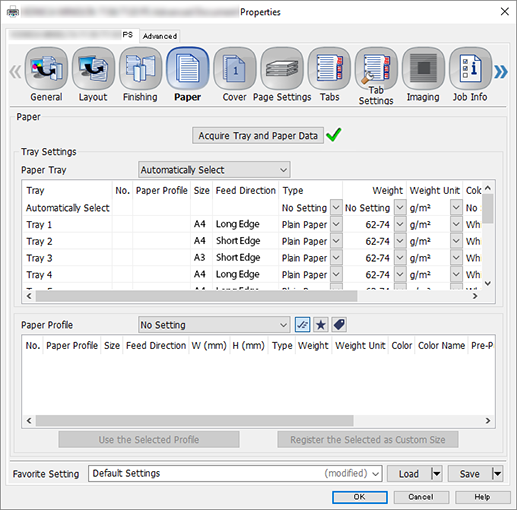Open Tray 3 Weight dropdown arrow
The height and width of the screenshot is (510, 517).
pyautogui.click(x=400, y=258)
